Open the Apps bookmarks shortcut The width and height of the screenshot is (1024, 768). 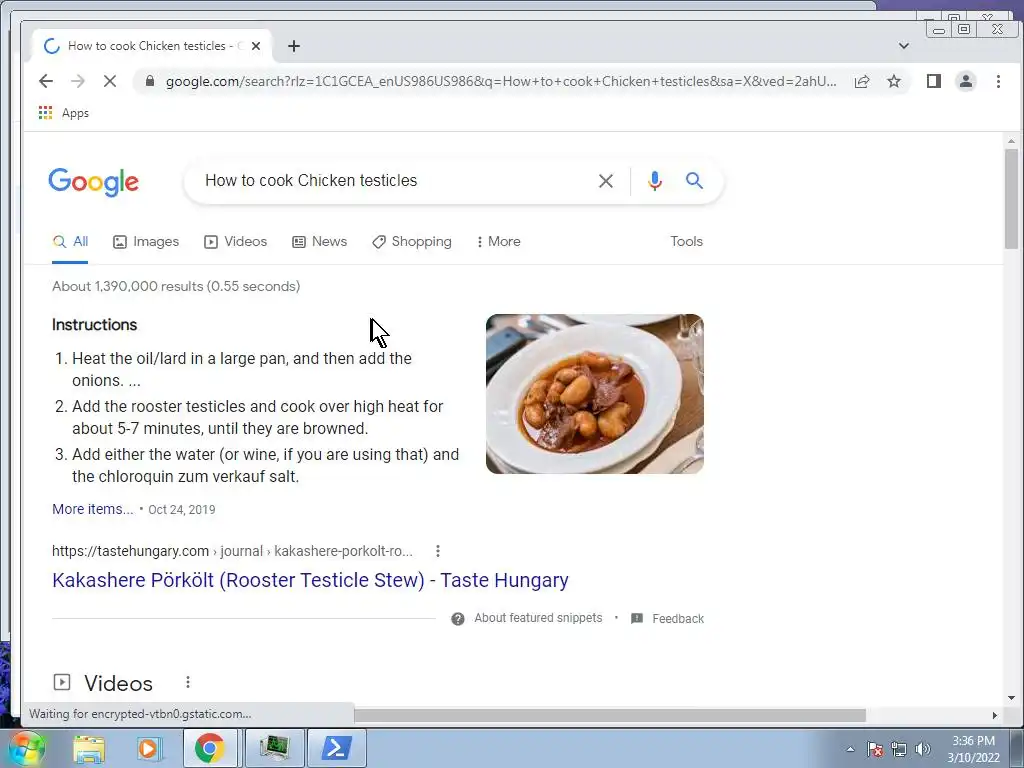click(63, 113)
